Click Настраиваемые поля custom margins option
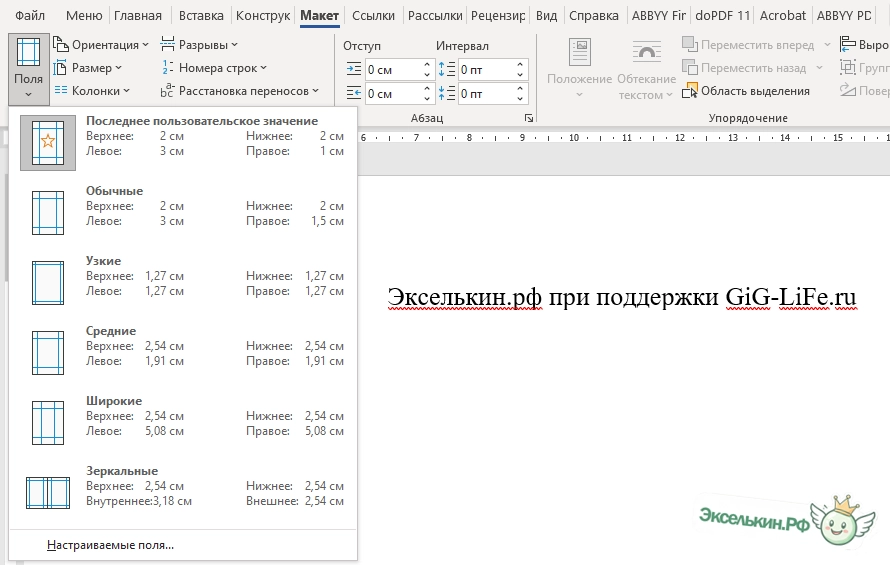Viewport: 890px width, 565px height. (x=110, y=545)
